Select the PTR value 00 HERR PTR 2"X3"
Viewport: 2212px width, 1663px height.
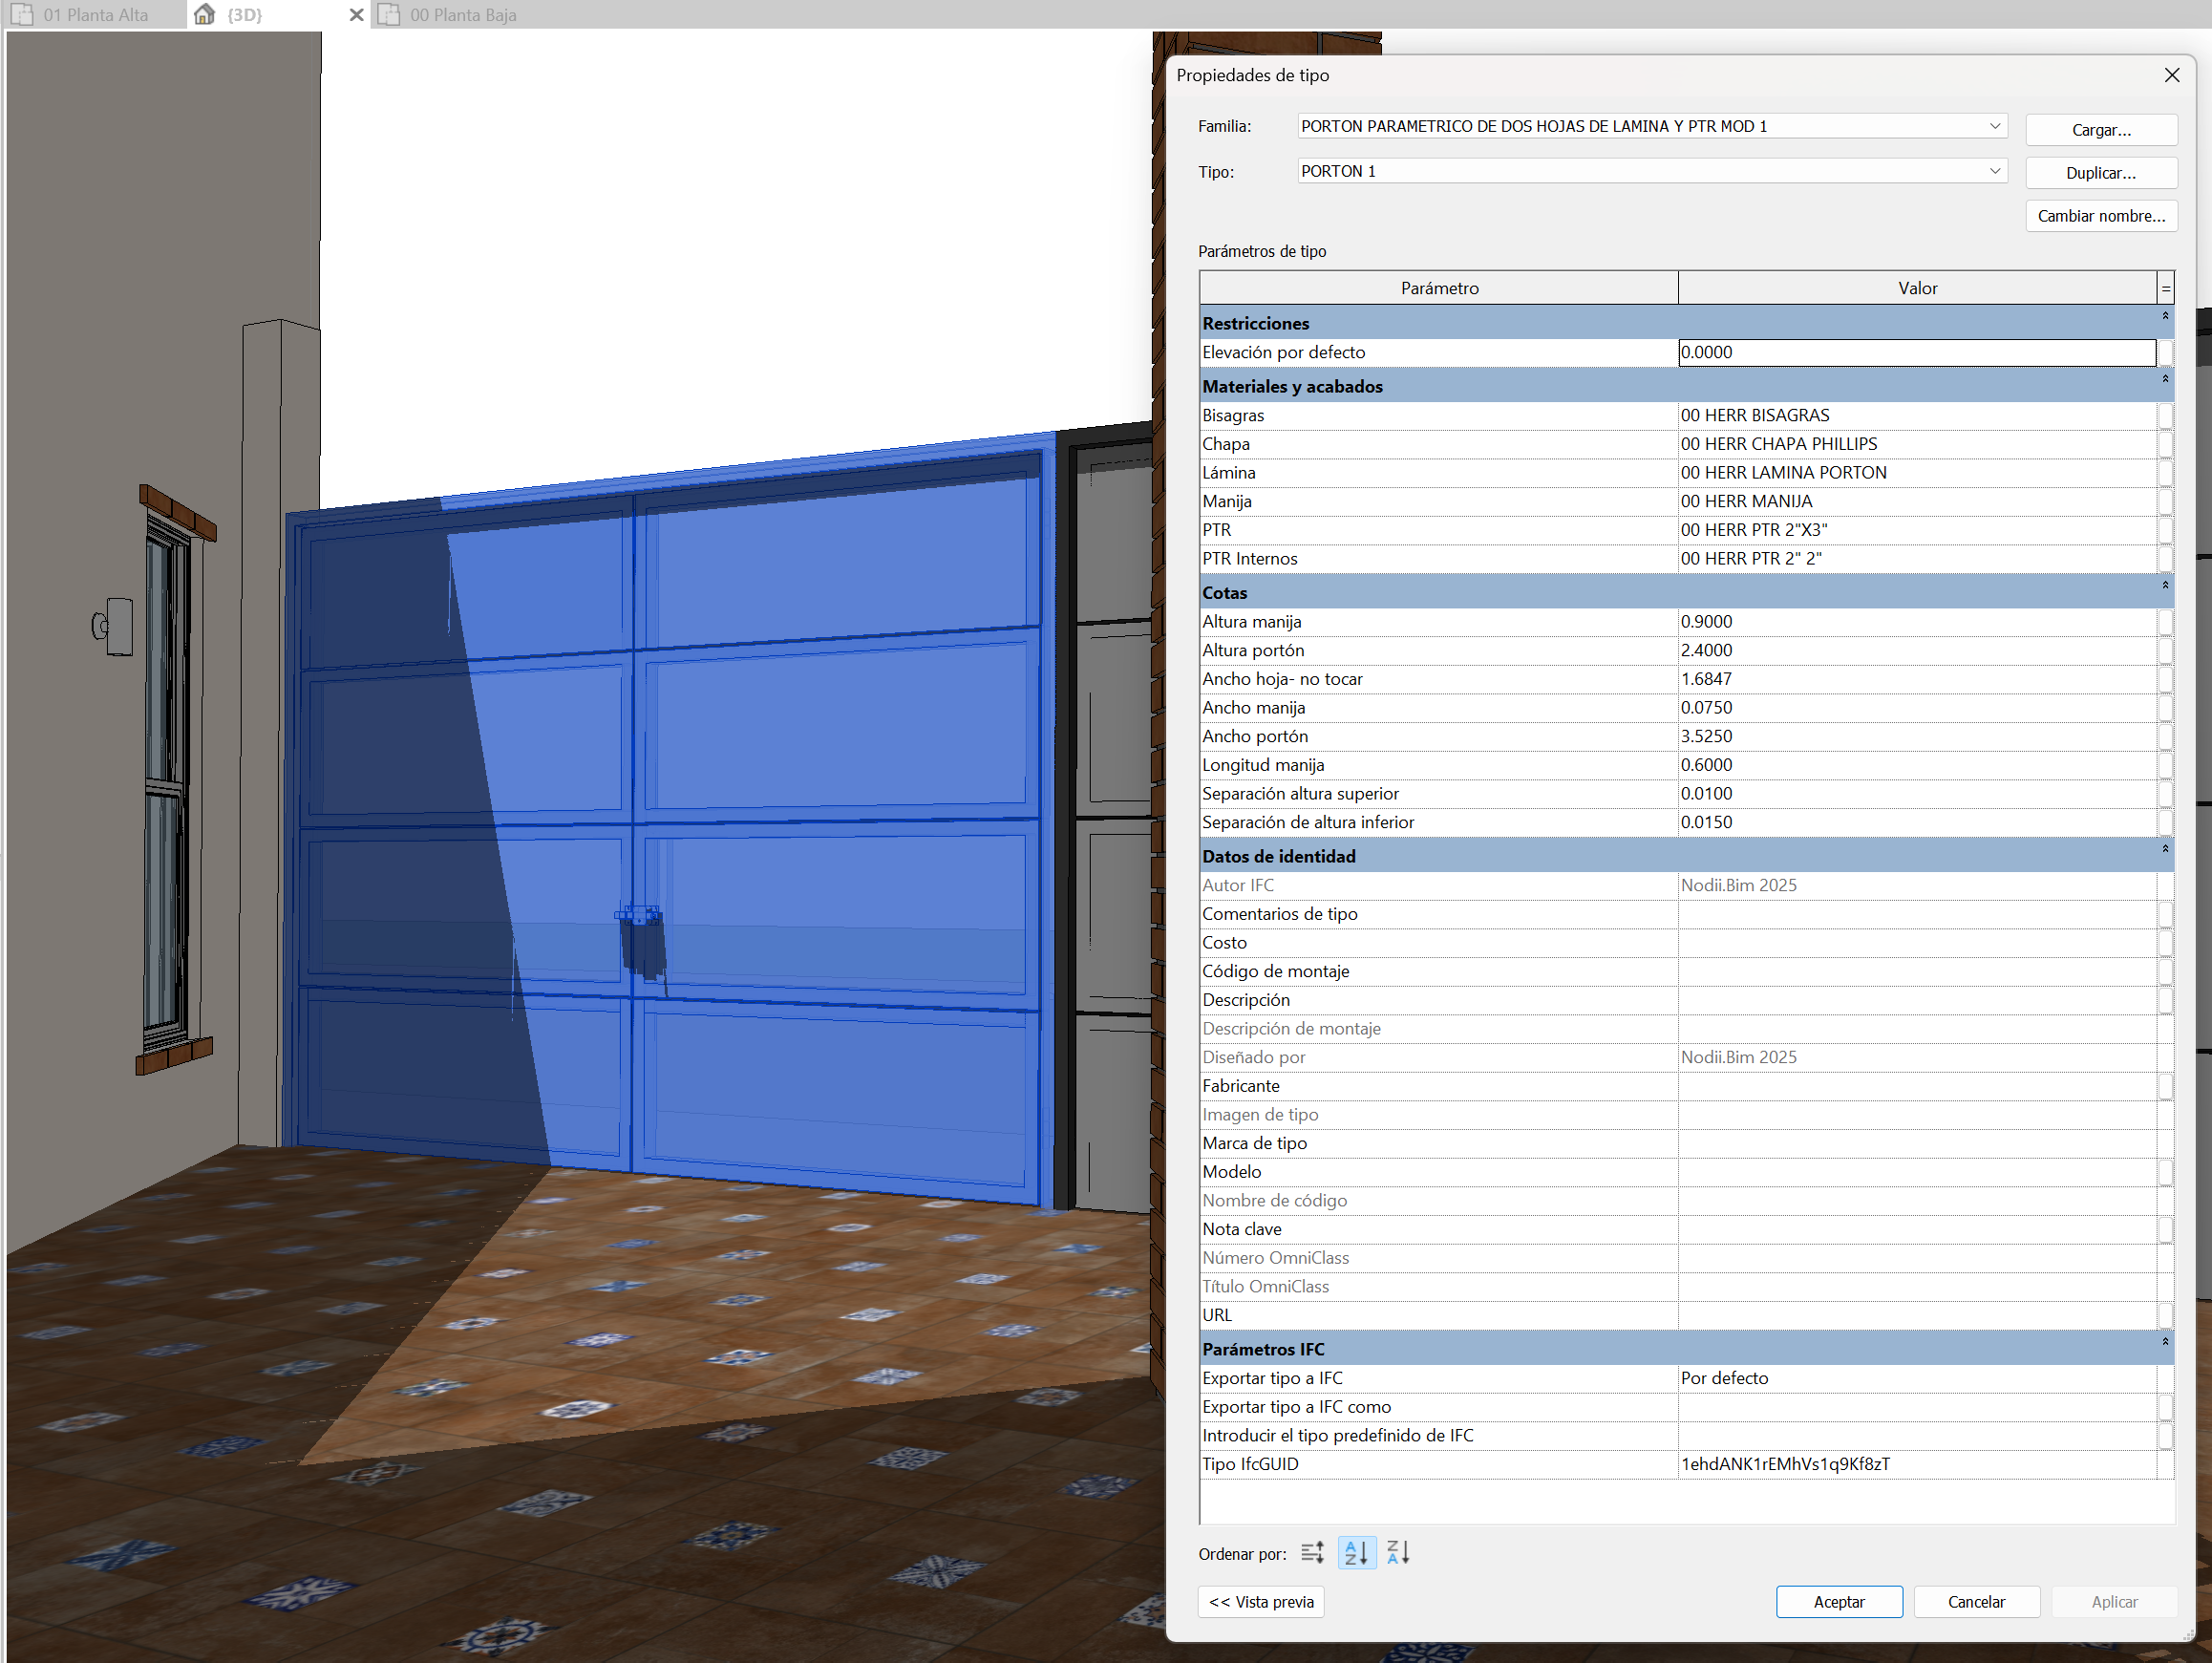(1917, 530)
